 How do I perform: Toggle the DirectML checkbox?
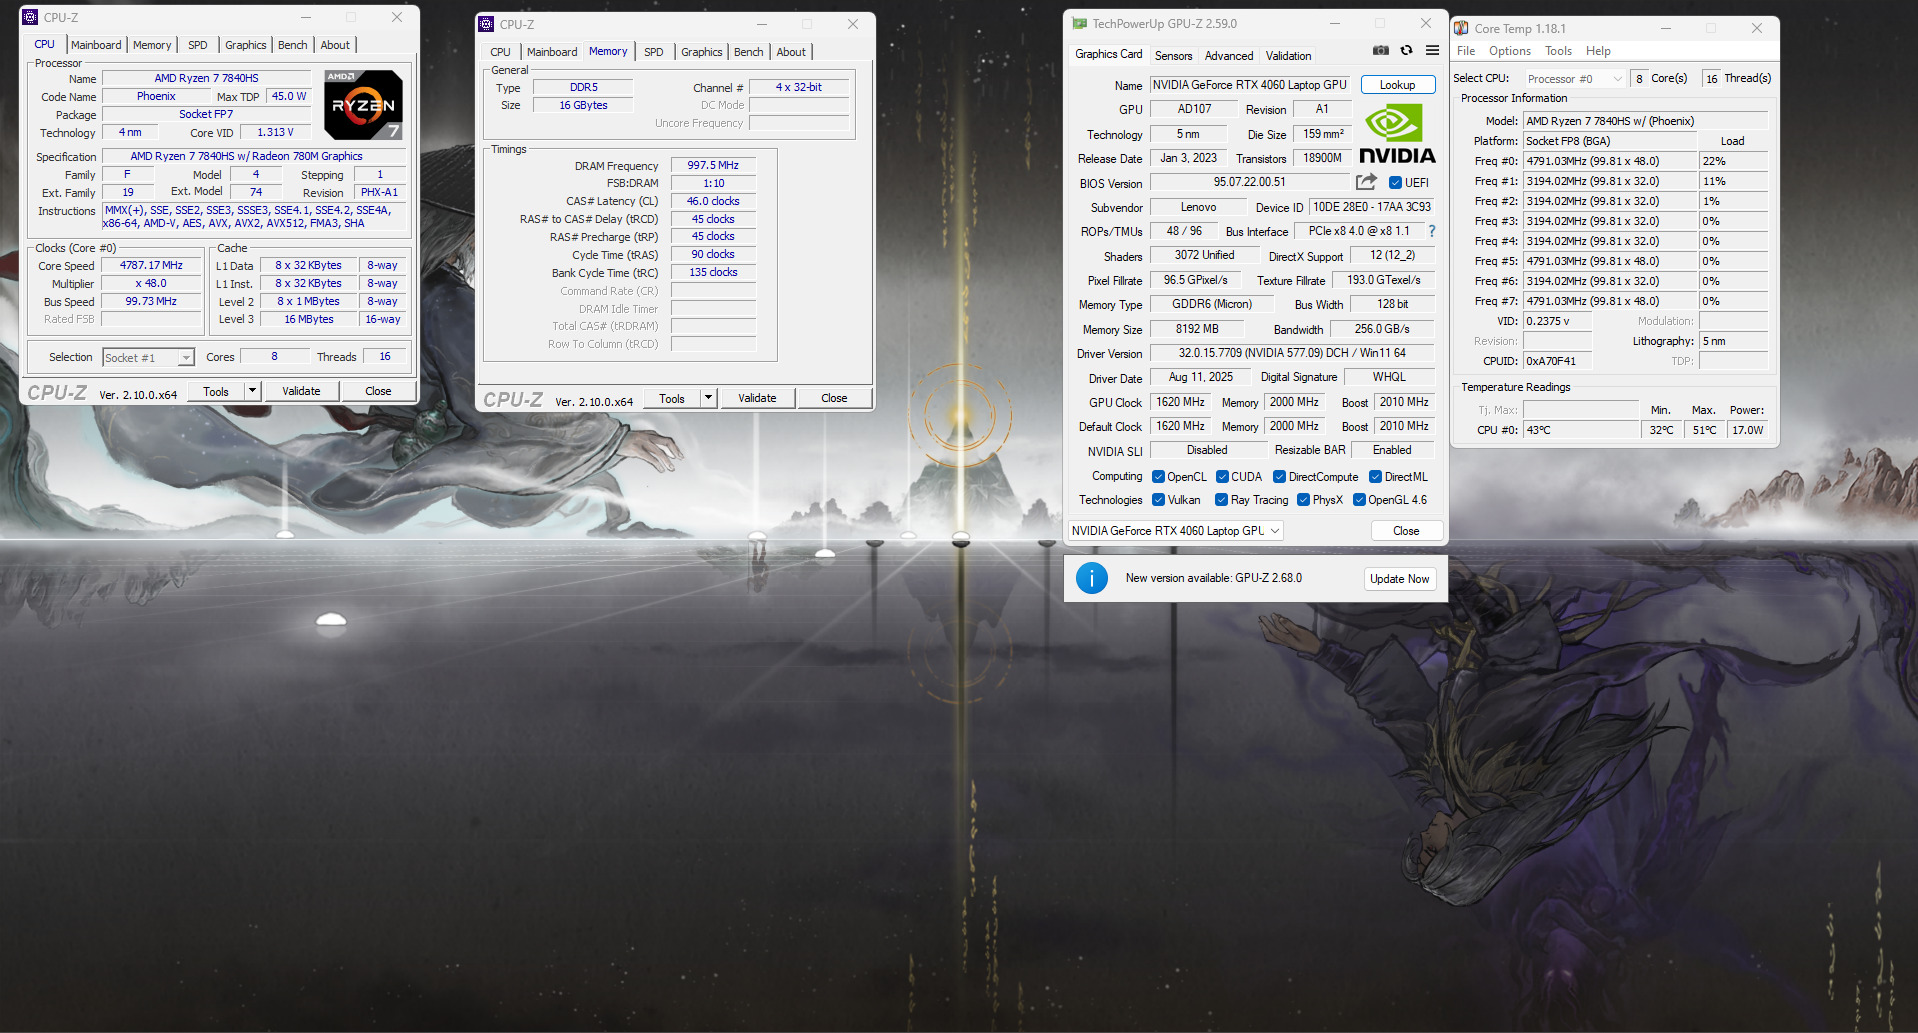tap(1375, 477)
